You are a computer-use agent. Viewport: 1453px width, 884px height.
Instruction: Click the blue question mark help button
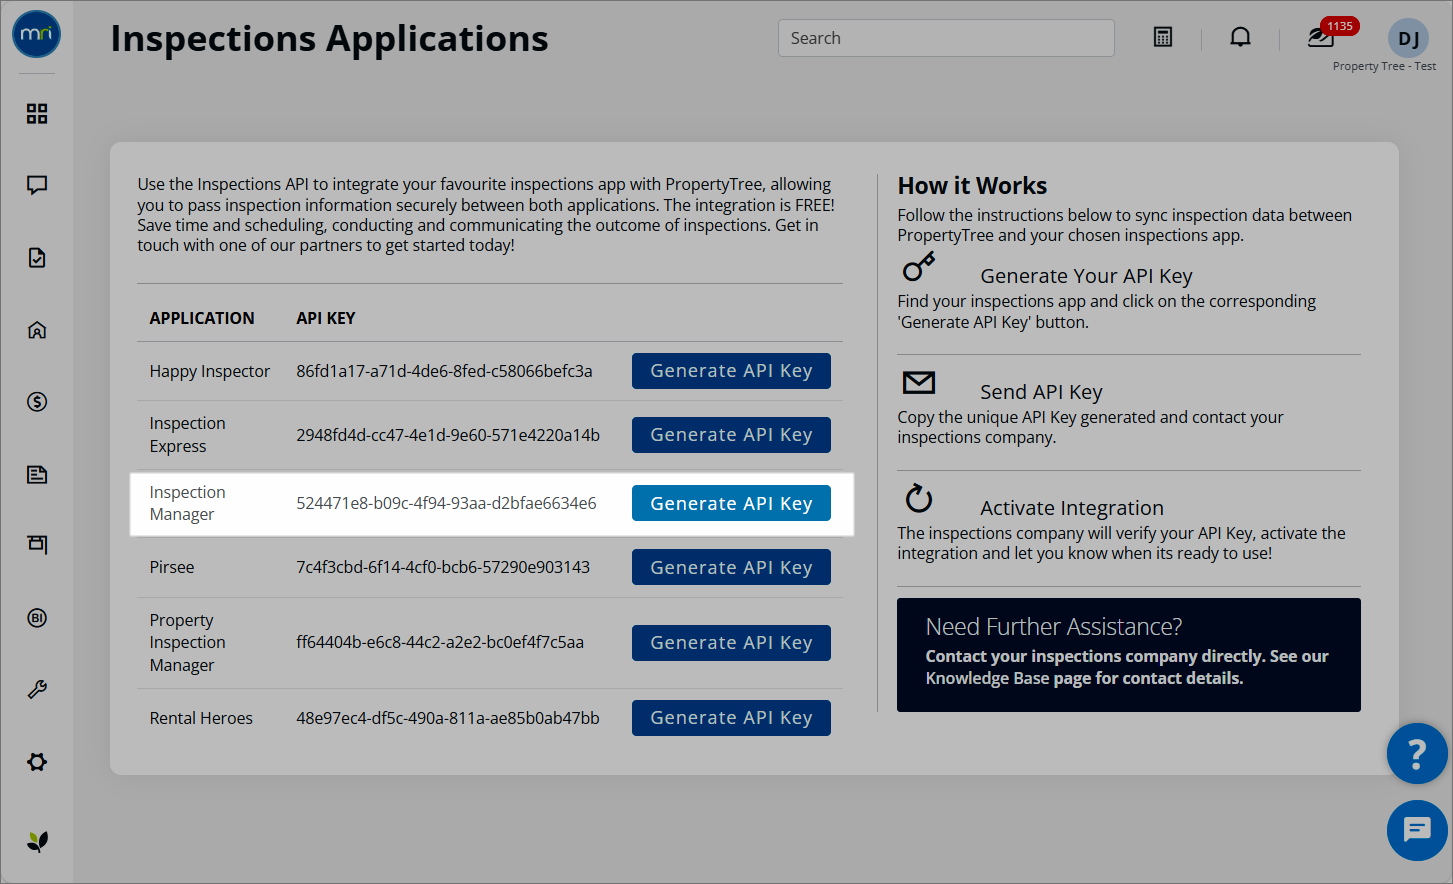coord(1417,753)
